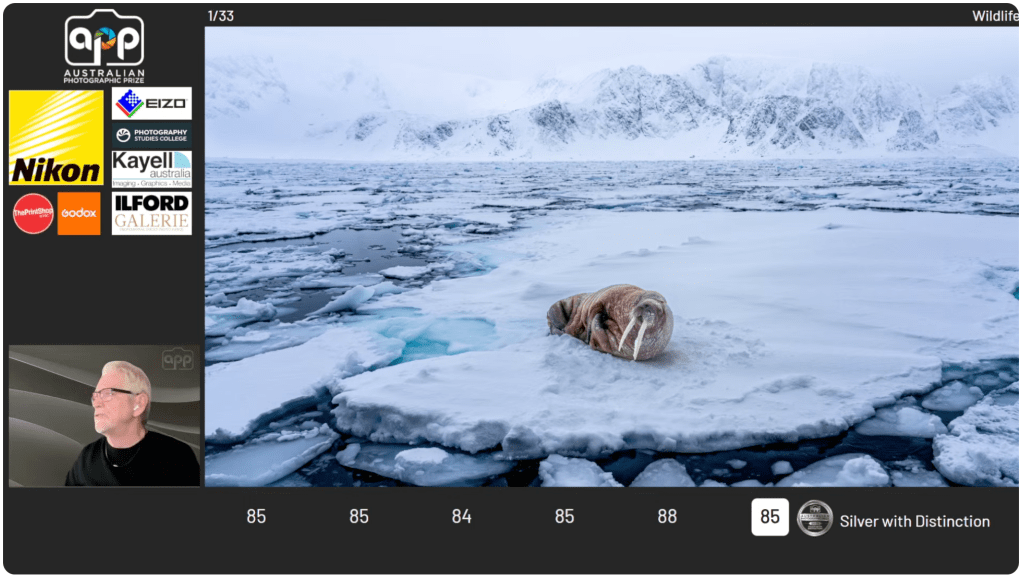Click the red ThePrintShop circle logo
Image resolution: width=1023 pixels, height=577 pixels.
click(33, 213)
